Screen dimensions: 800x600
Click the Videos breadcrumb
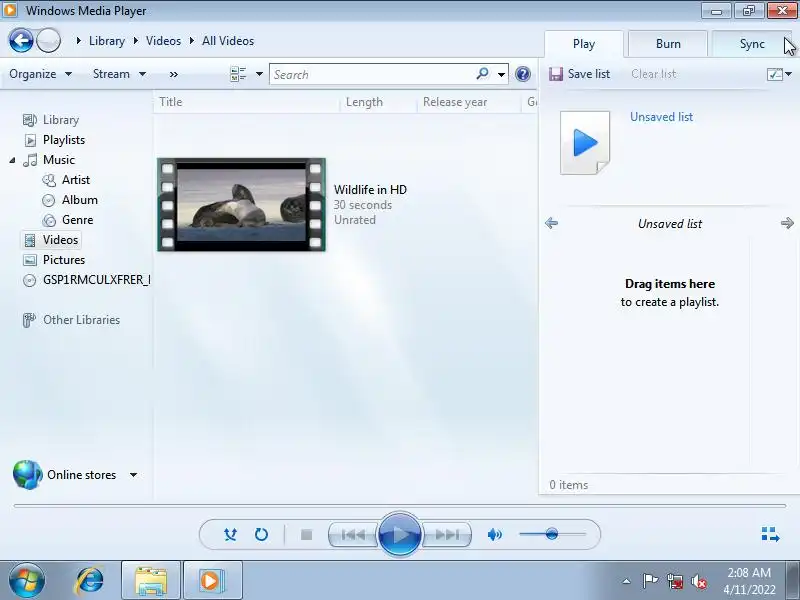point(163,41)
